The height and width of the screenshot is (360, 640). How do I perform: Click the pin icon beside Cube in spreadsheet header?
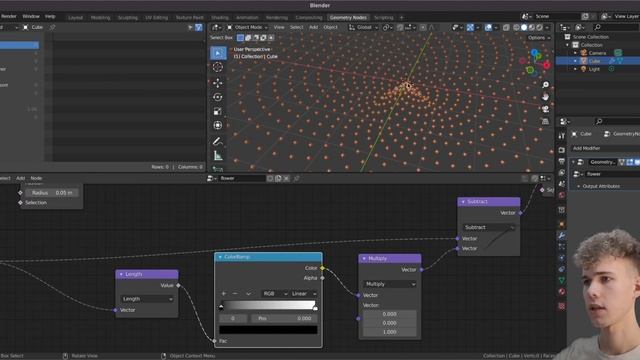(52, 27)
